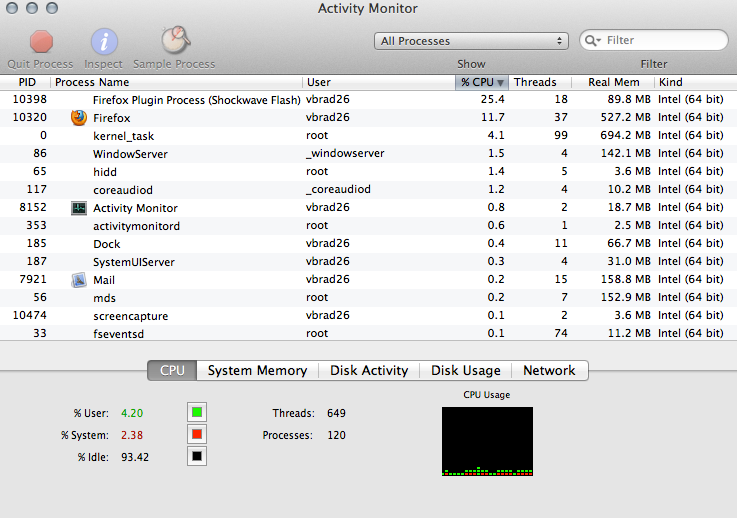The height and width of the screenshot is (518, 737).
Task: Click the search magnifier in Filter field
Action: coord(592,41)
